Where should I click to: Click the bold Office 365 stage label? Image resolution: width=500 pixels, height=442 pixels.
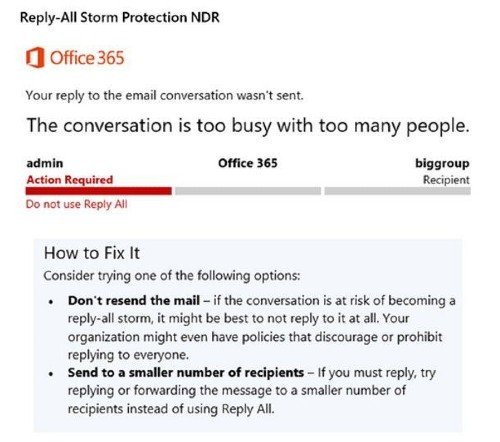tap(248, 163)
